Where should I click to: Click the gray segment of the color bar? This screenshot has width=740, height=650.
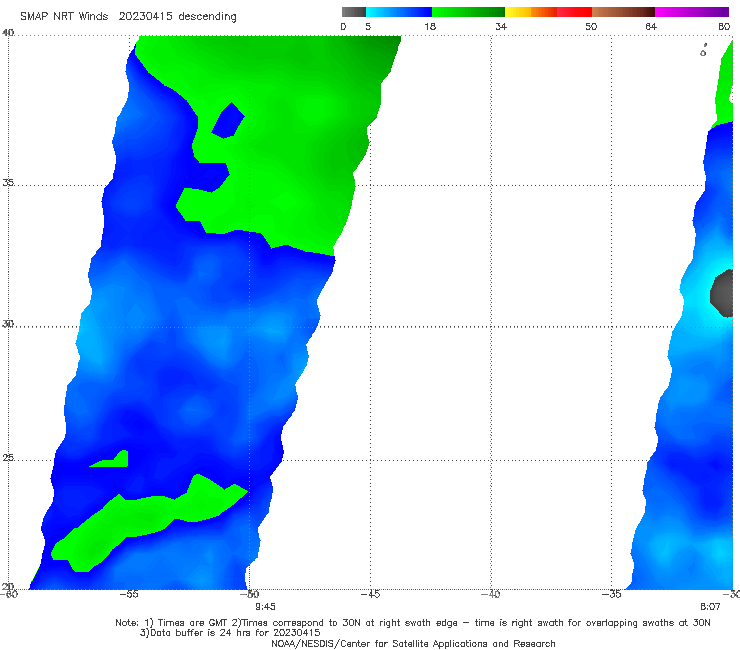[354, 12]
